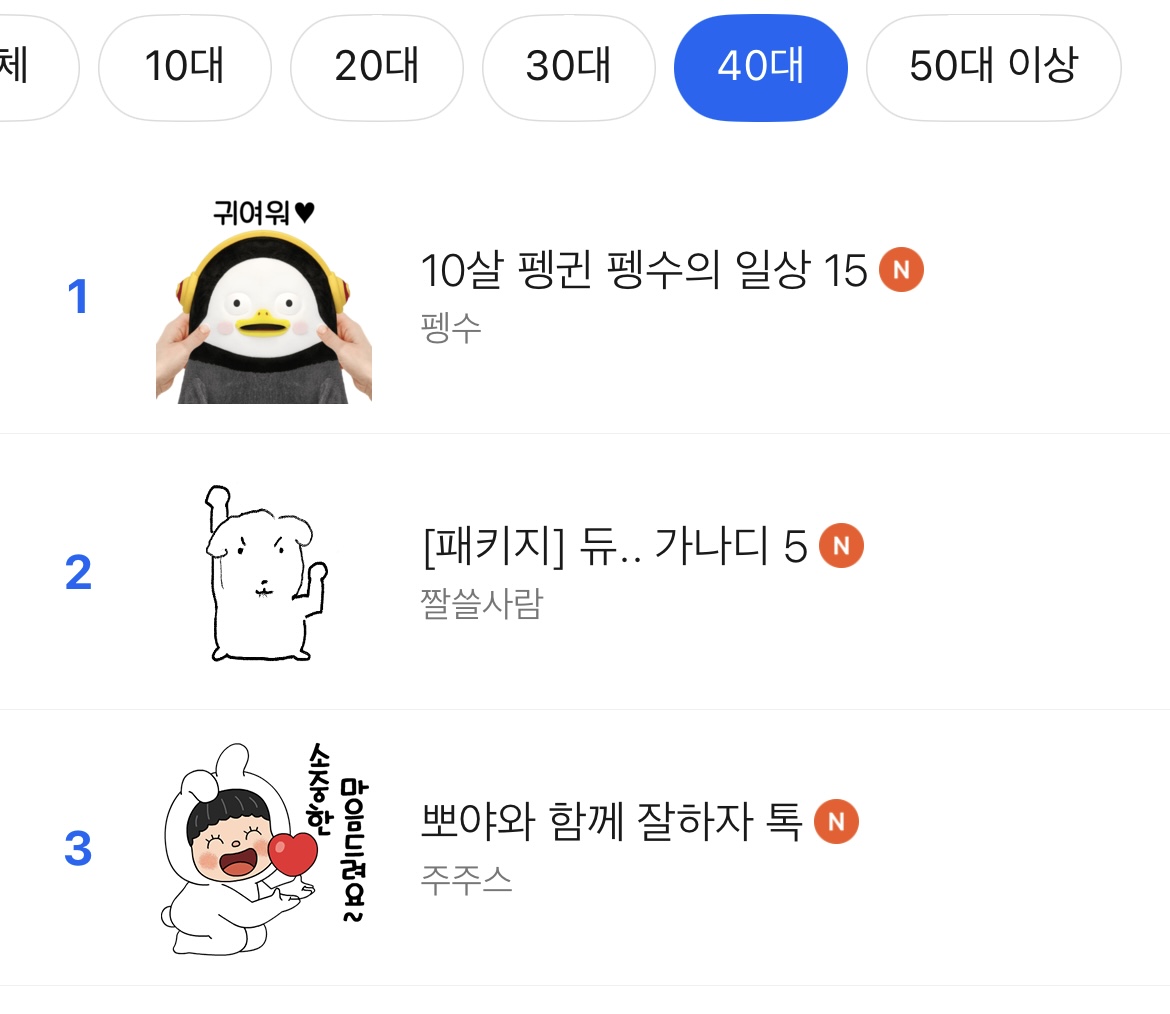Open the title 10살 펭귄 펭수의 일상 15
This screenshot has width=1170, height=1014.
coord(643,270)
